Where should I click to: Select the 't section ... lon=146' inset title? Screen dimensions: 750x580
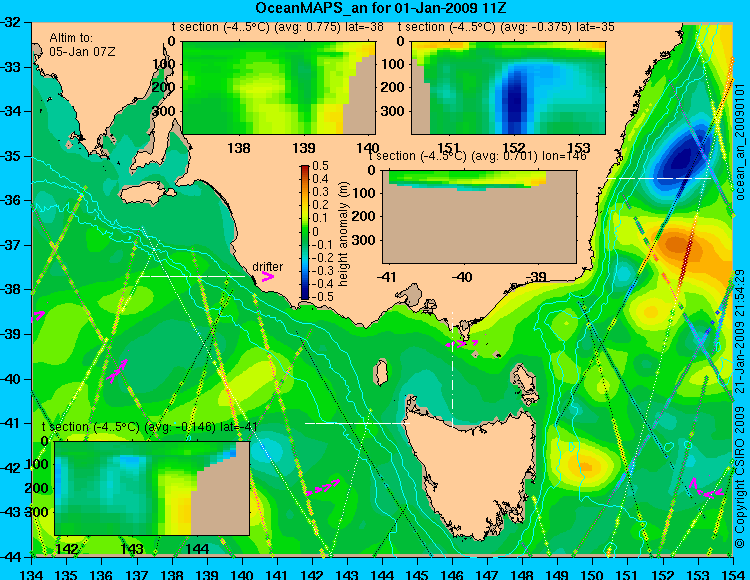pyautogui.click(x=477, y=156)
